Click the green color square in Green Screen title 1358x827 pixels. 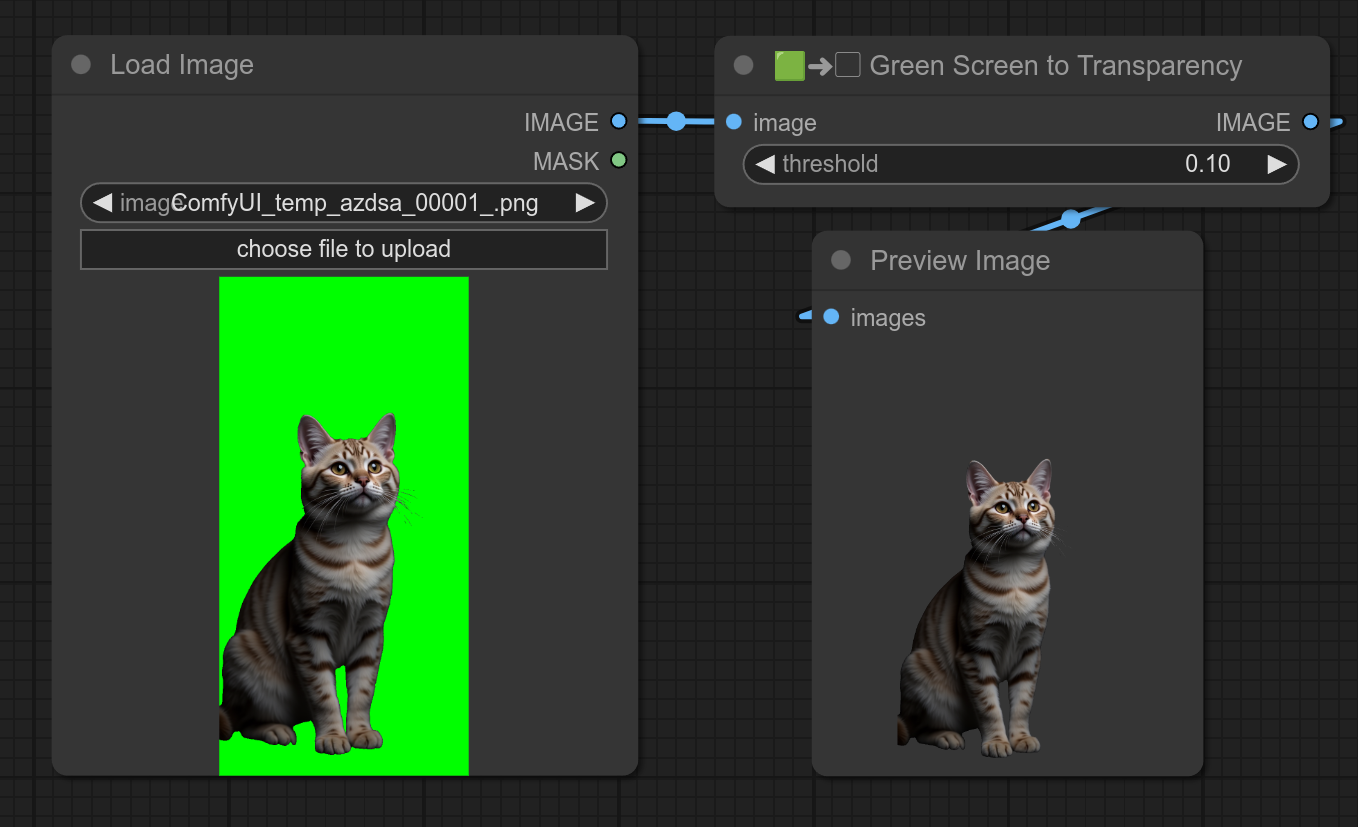click(789, 64)
